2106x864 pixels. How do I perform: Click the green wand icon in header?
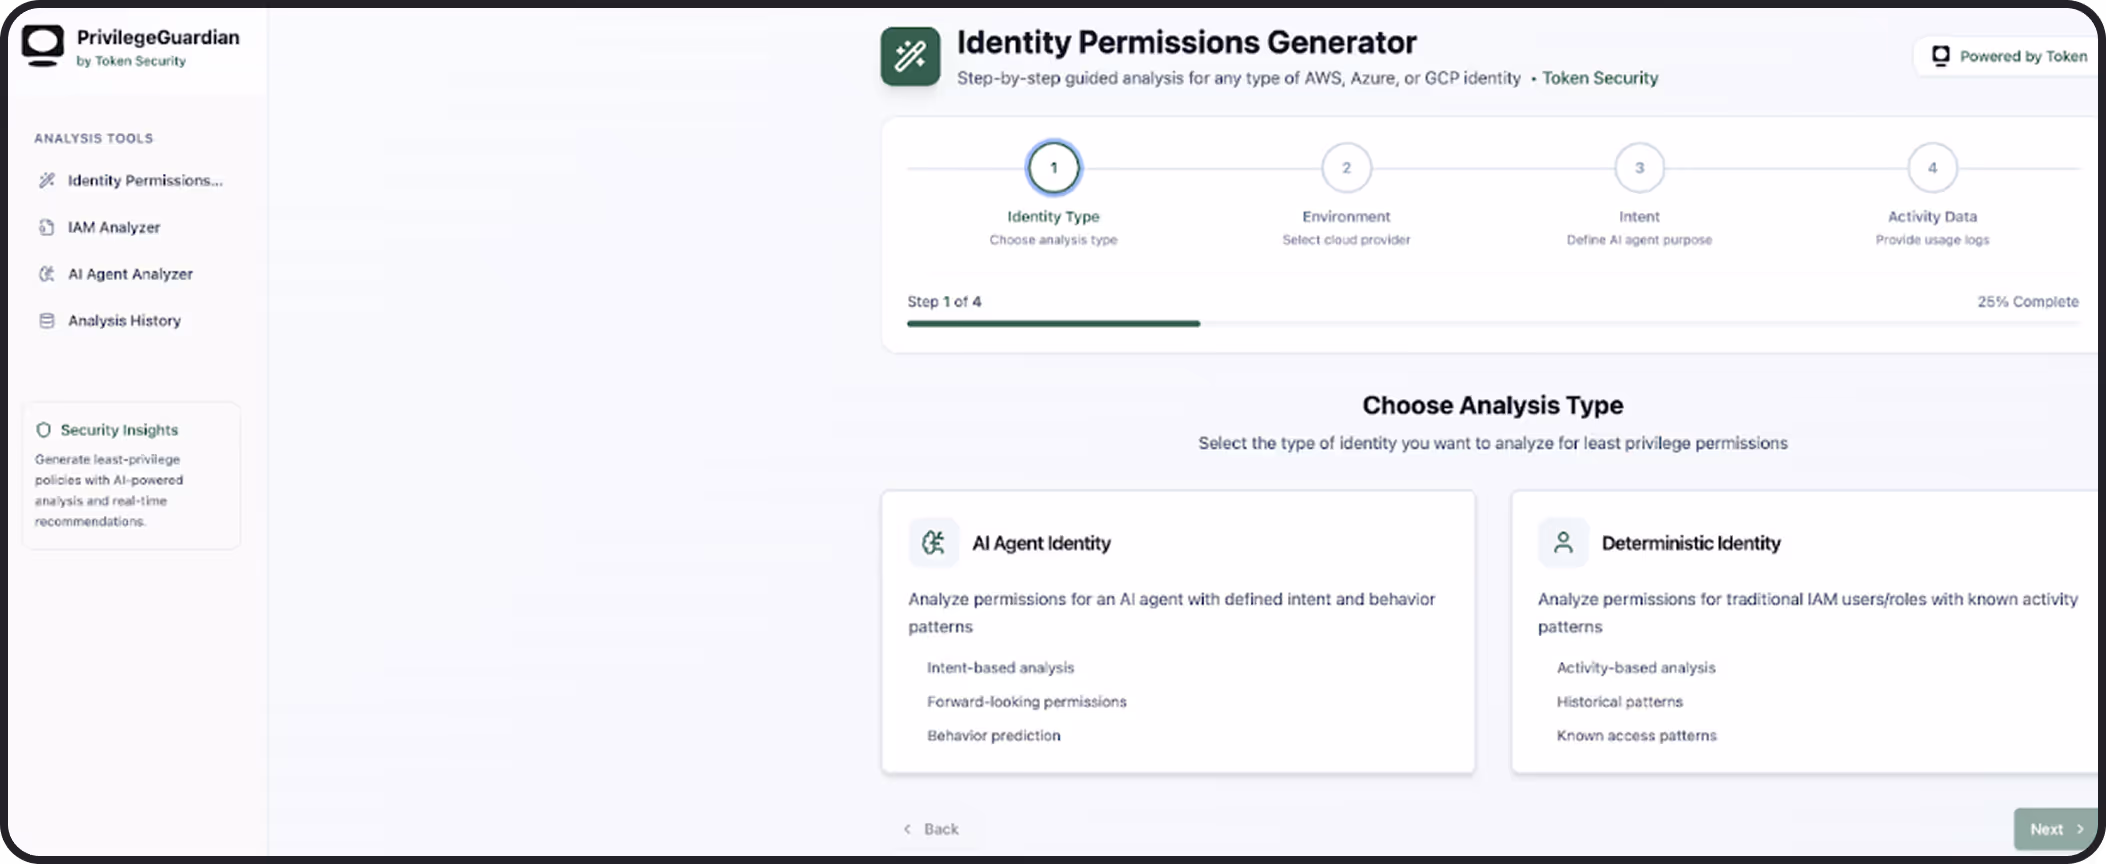click(x=910, y=56)
